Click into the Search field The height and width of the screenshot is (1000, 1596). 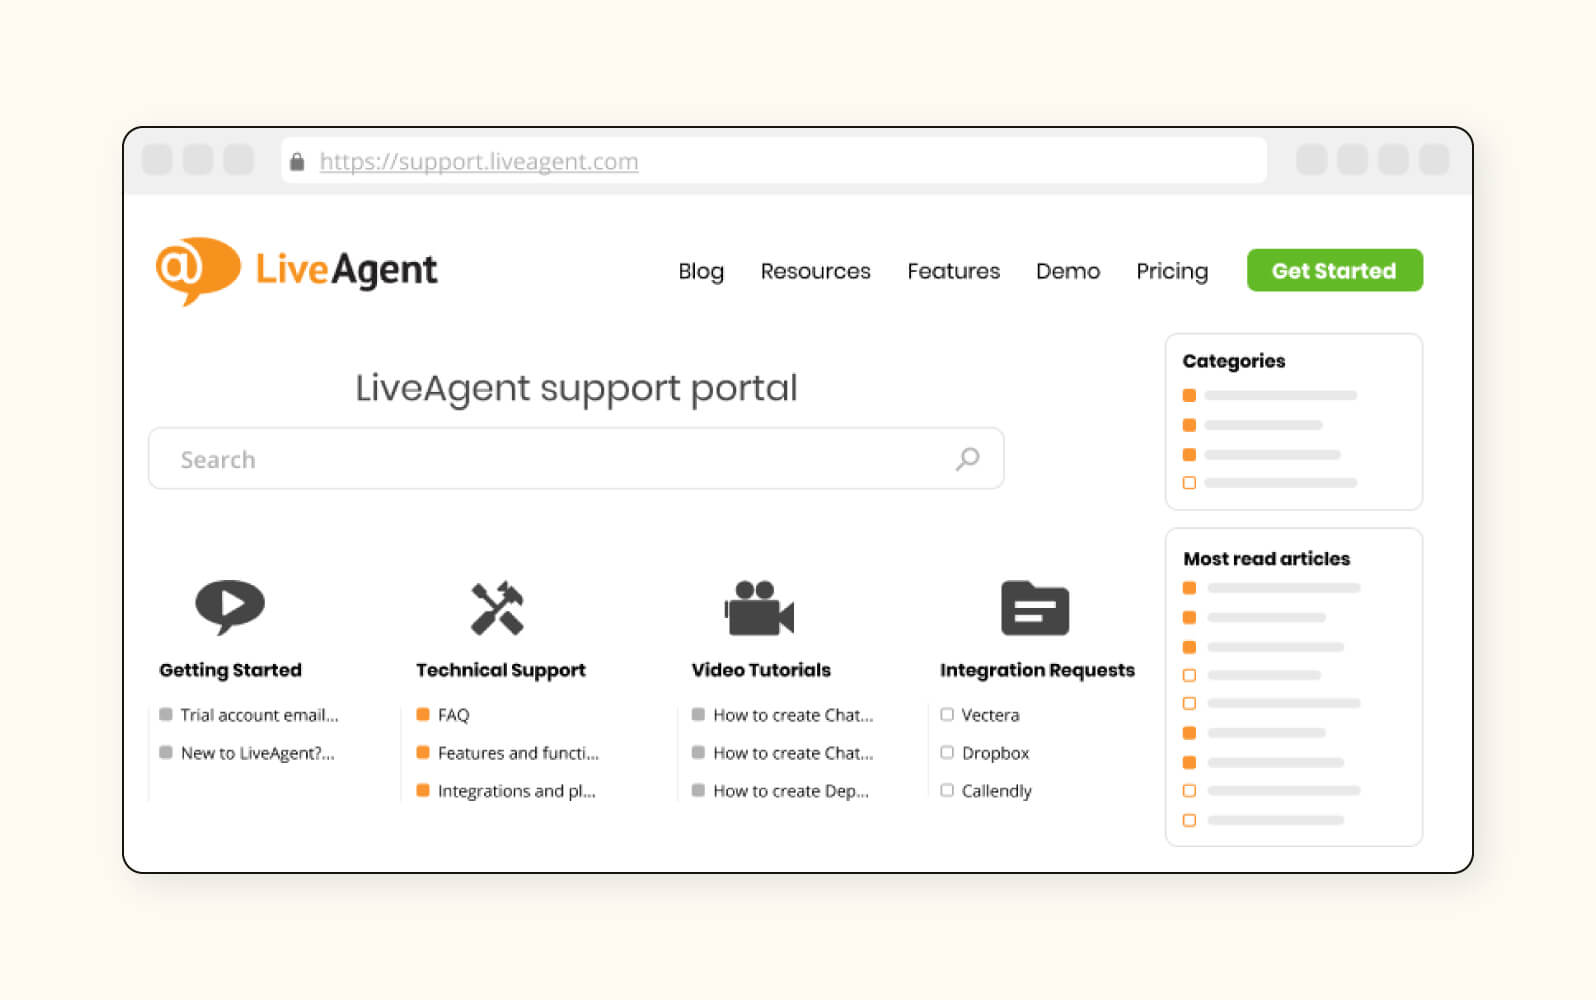(576, 459)
